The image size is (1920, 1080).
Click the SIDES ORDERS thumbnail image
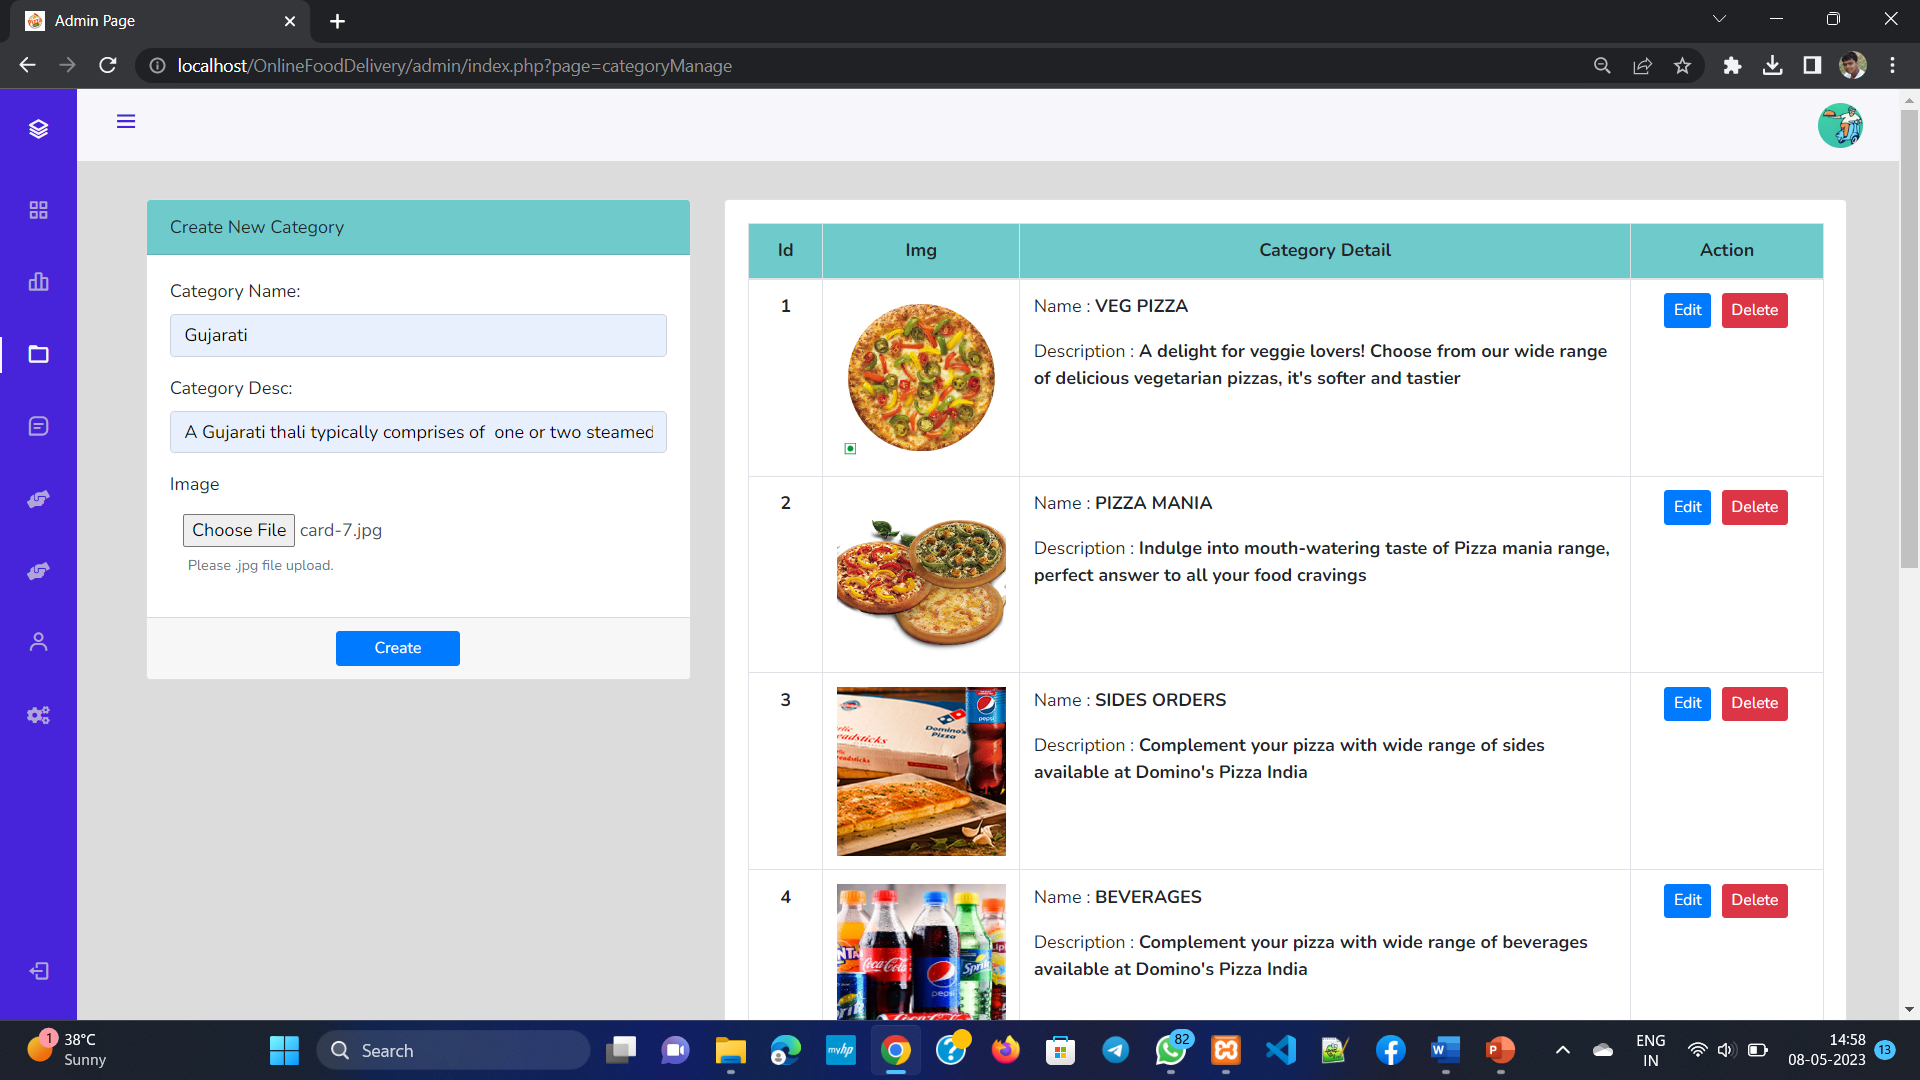921,771
